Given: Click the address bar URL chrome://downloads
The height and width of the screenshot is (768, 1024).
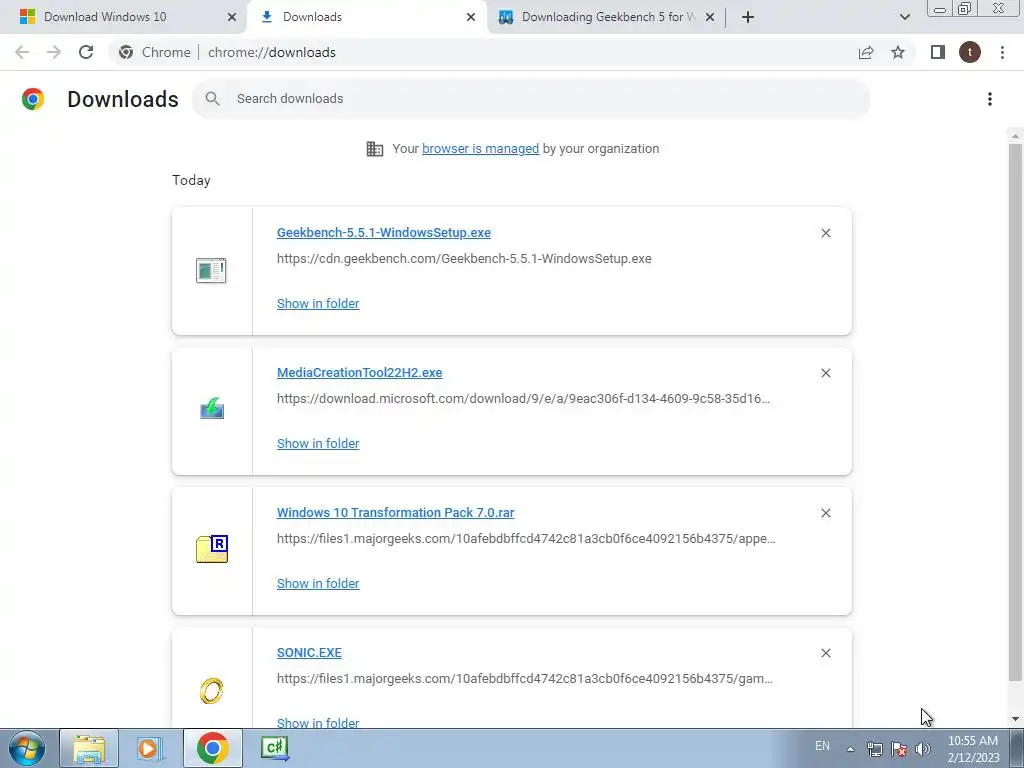Looking at the screenshot, I should (x=272, y=52).
